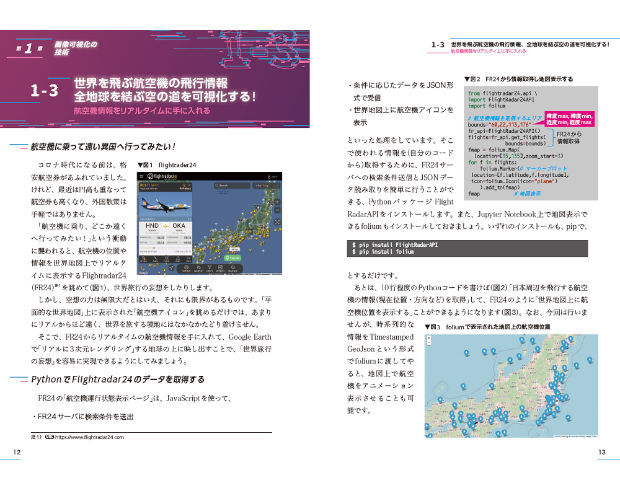Screen dimensions: 620x500
Task: Click the 'bounds=' line in the code listing
Action: (x=499, y=125)
